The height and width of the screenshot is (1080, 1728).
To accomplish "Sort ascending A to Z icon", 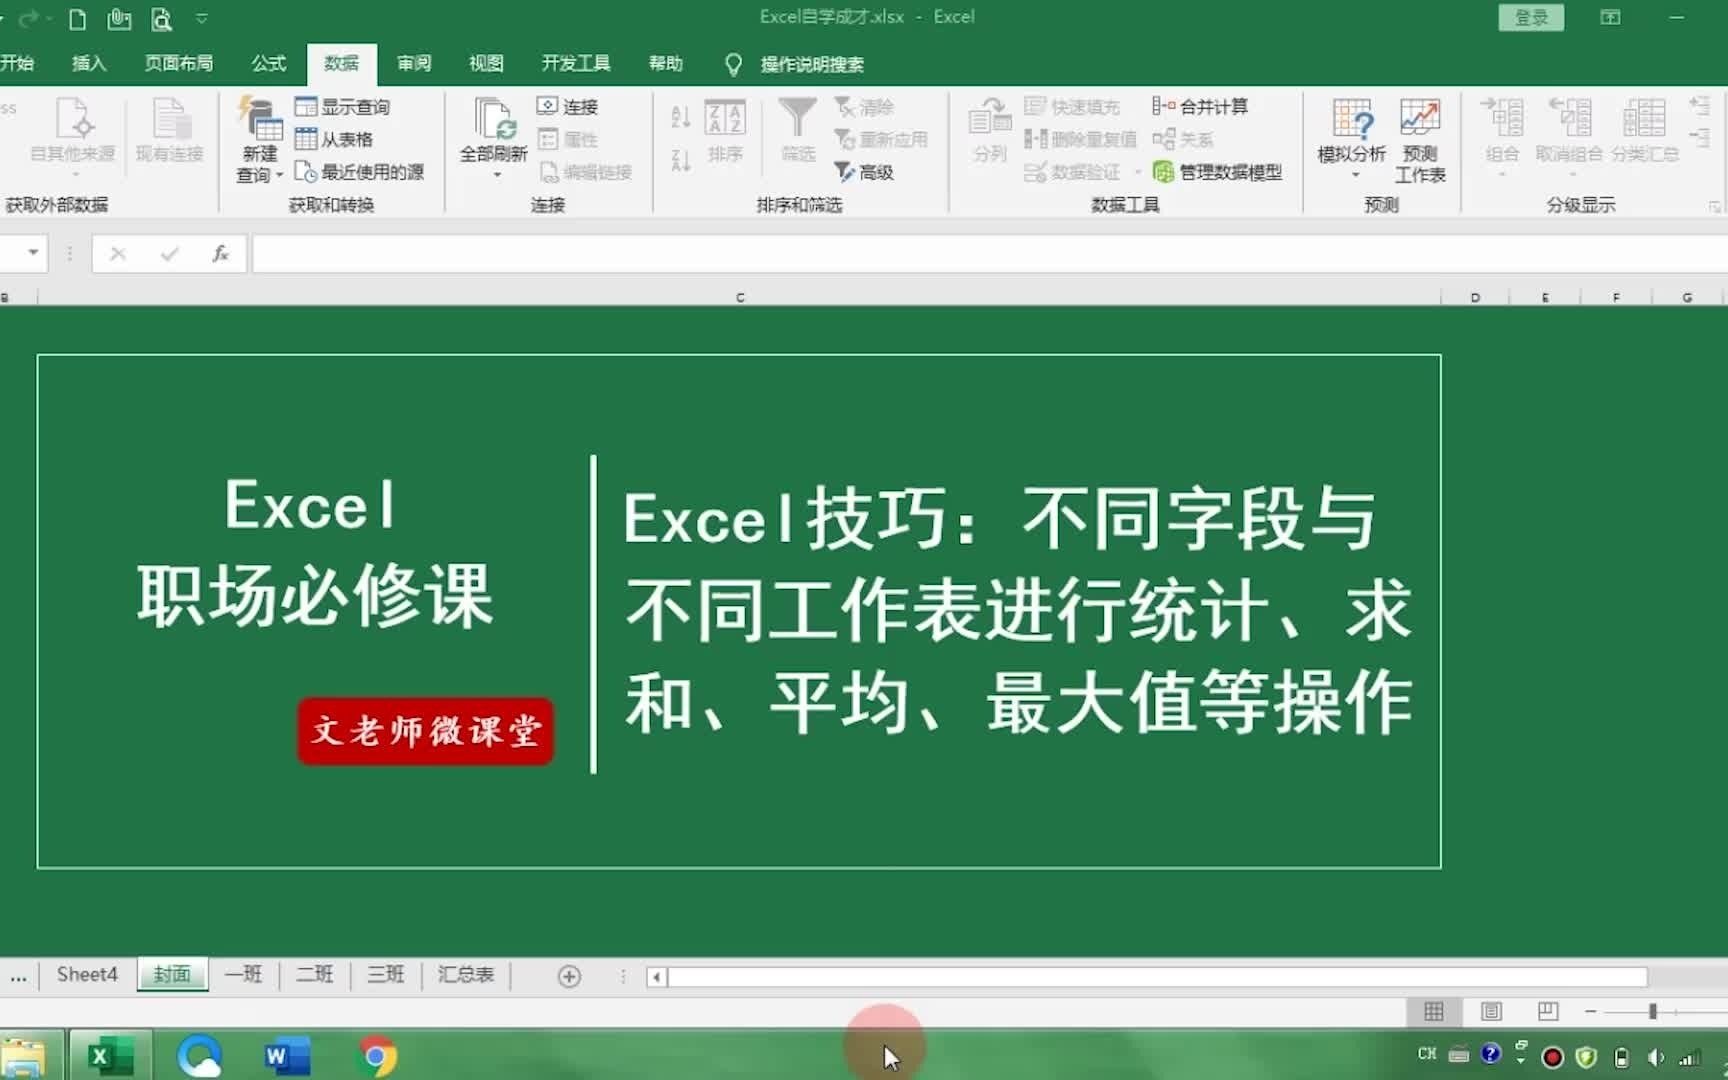I will [x=681, y=117].
